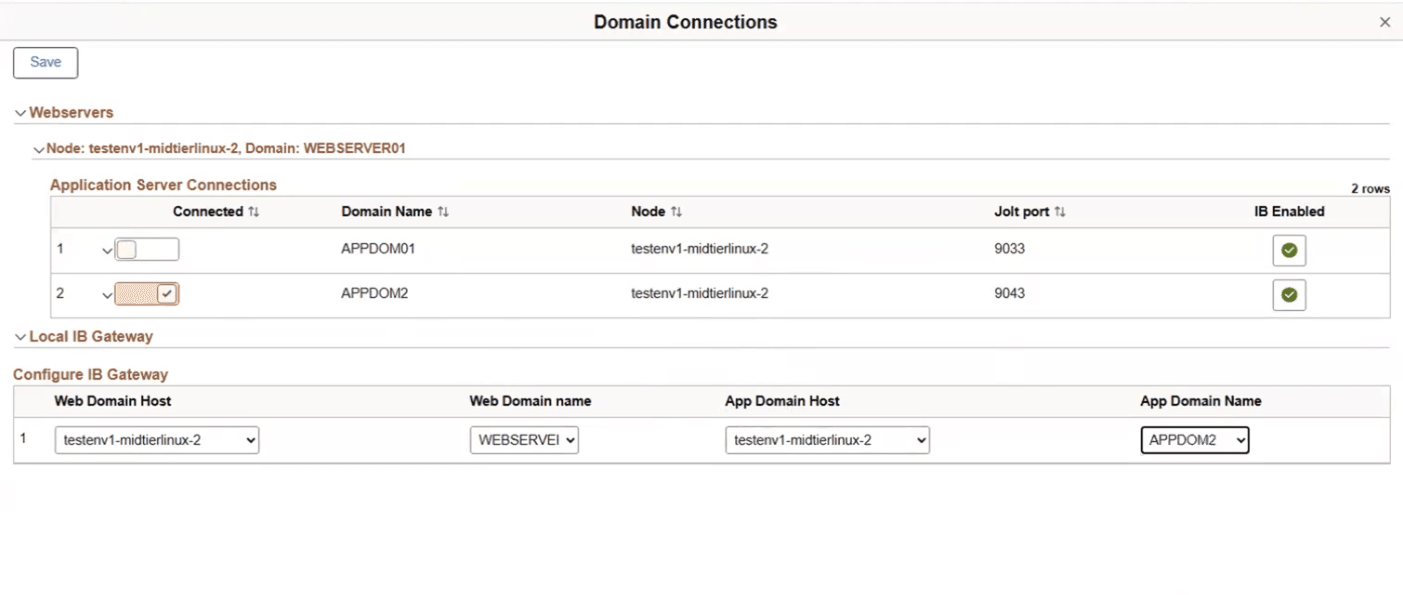
Task: Close the Domain Connections dialog
Action: point(1384,21)
